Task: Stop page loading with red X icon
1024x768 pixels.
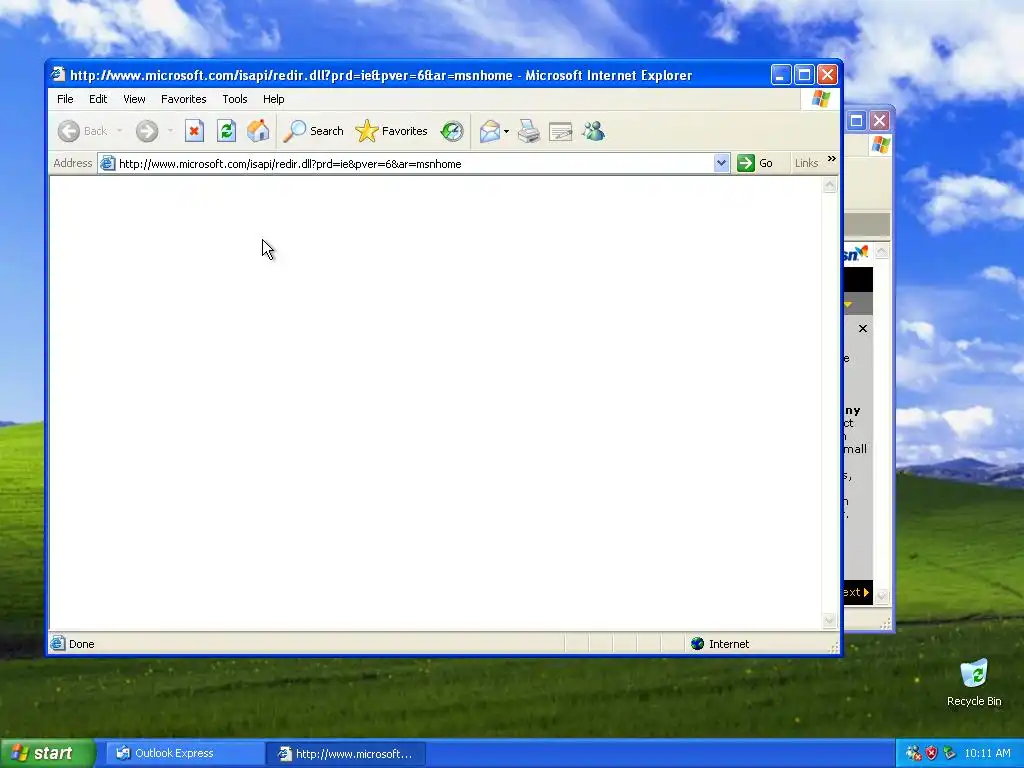Action: point(194,131)
